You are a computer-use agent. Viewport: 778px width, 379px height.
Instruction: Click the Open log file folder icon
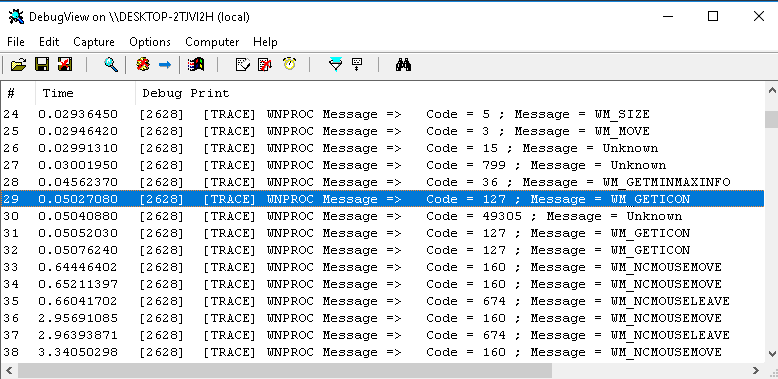(18, 64)
